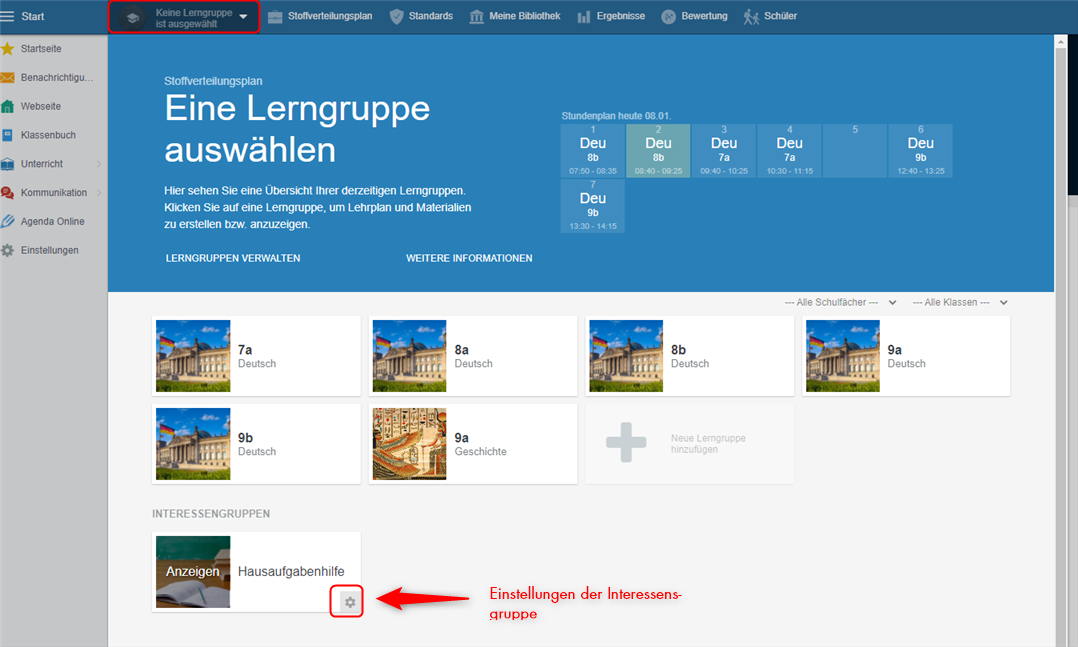The width and height of the screenshot is (1078, 647).
Task: Click the WEITERE INFORMATIONEN link
Action: point(469,258)
